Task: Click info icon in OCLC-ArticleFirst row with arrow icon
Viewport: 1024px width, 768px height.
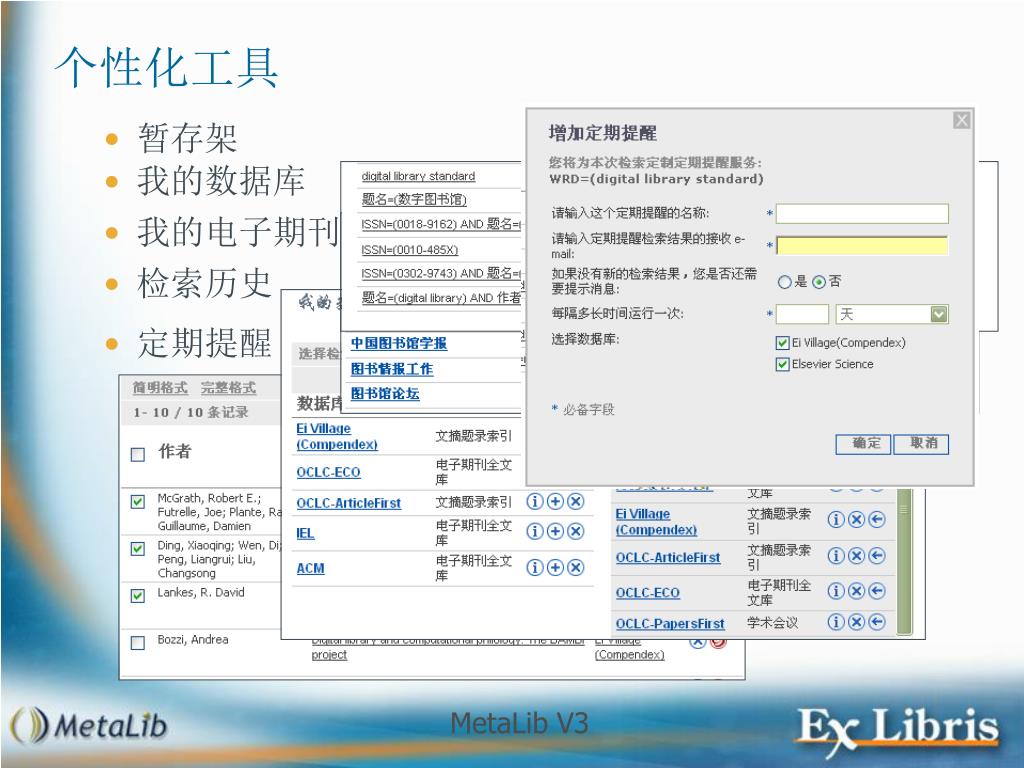Action: click(835, 556)
